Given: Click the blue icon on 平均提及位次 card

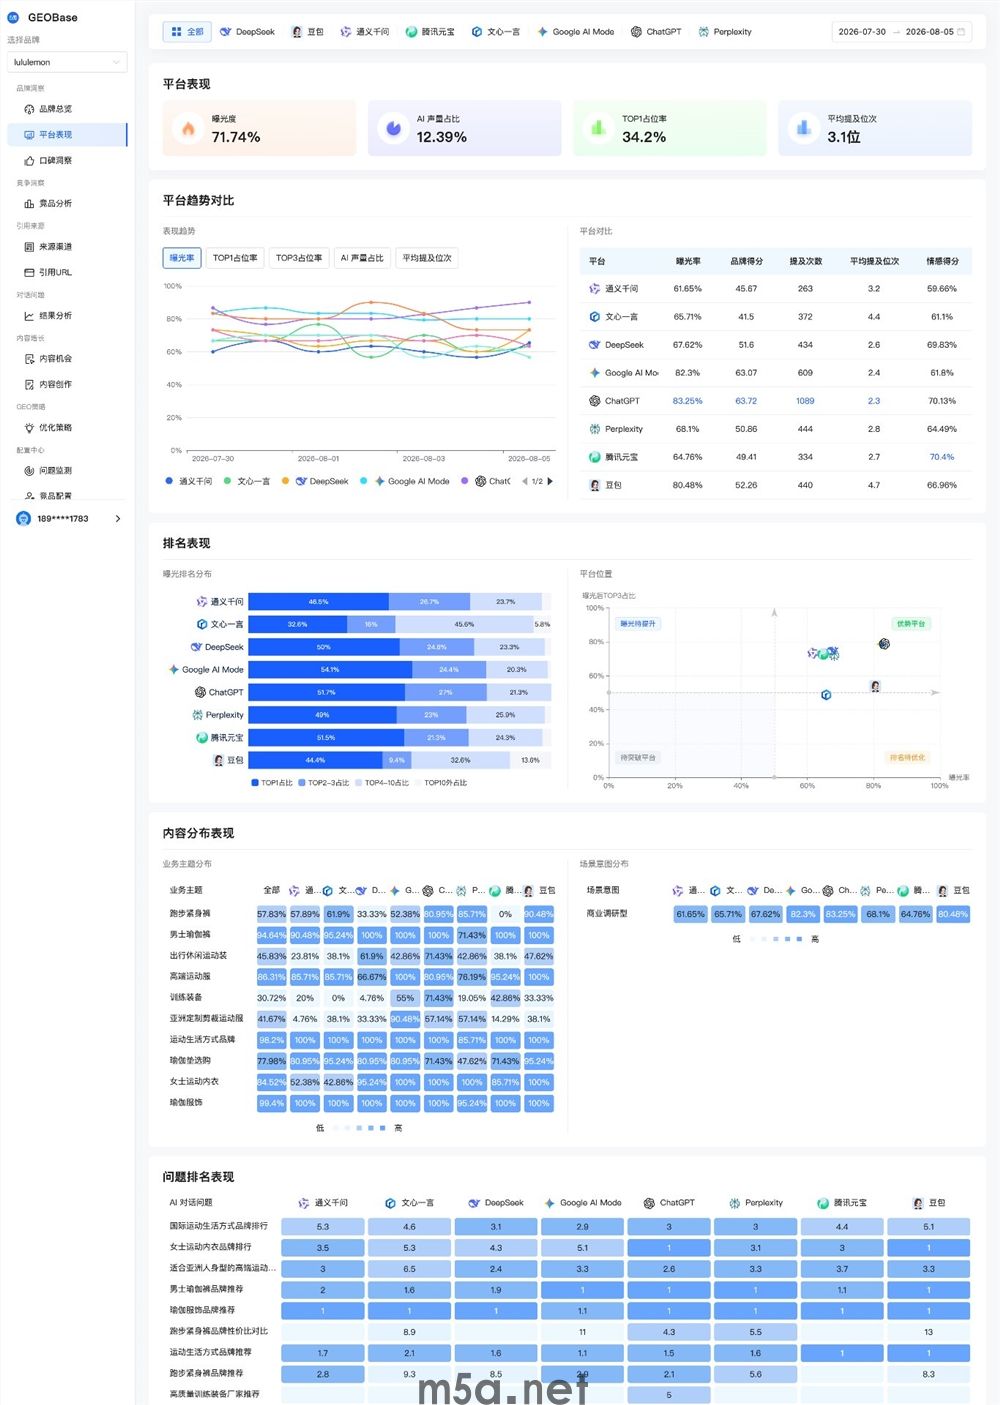Looking at the screenshot, I should pyautogui.click(x=803, y=128).
